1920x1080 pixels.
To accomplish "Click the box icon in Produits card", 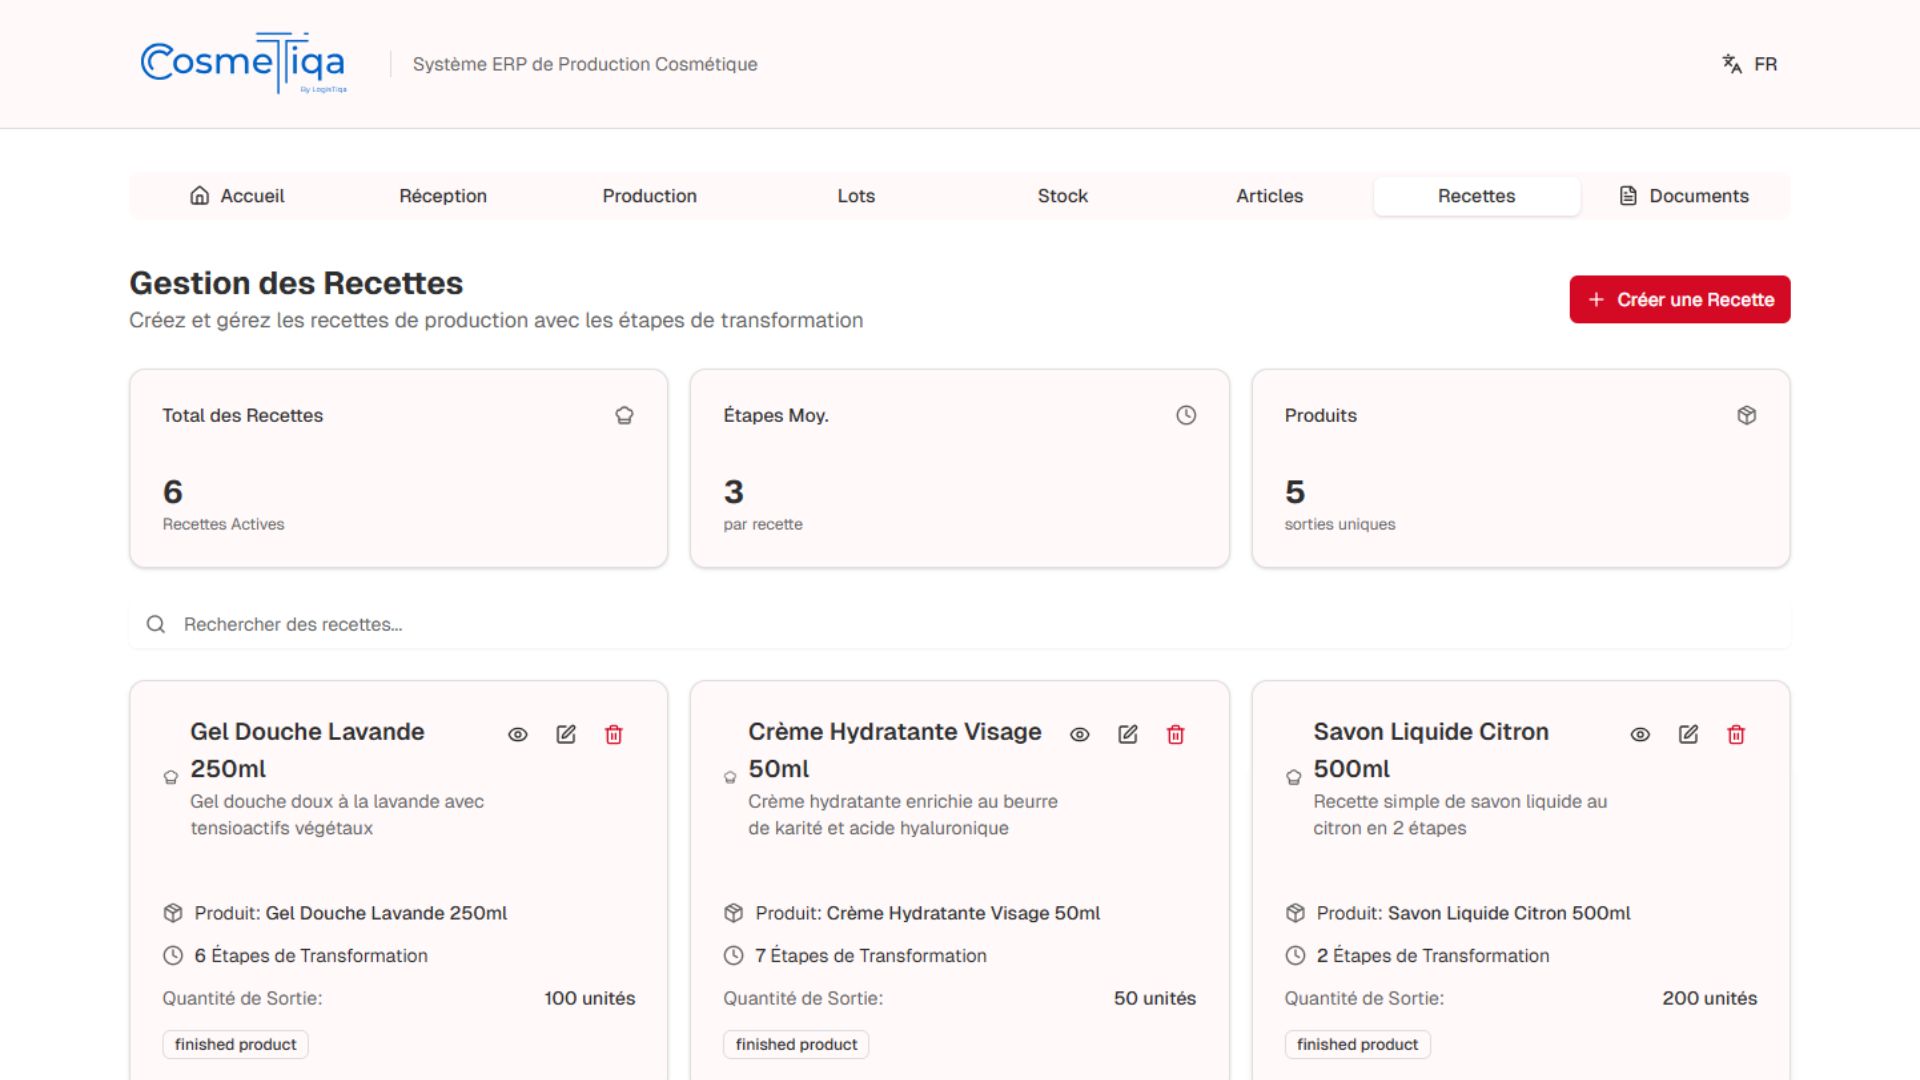I will click(1747, 416).
